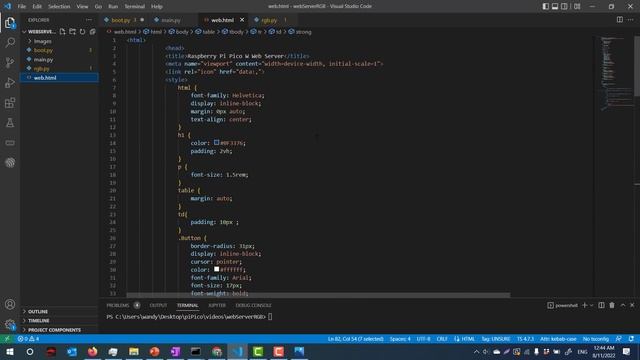Expand the images folder
Image resolution: width=640 pixels, height=360 pixels.
42,41
